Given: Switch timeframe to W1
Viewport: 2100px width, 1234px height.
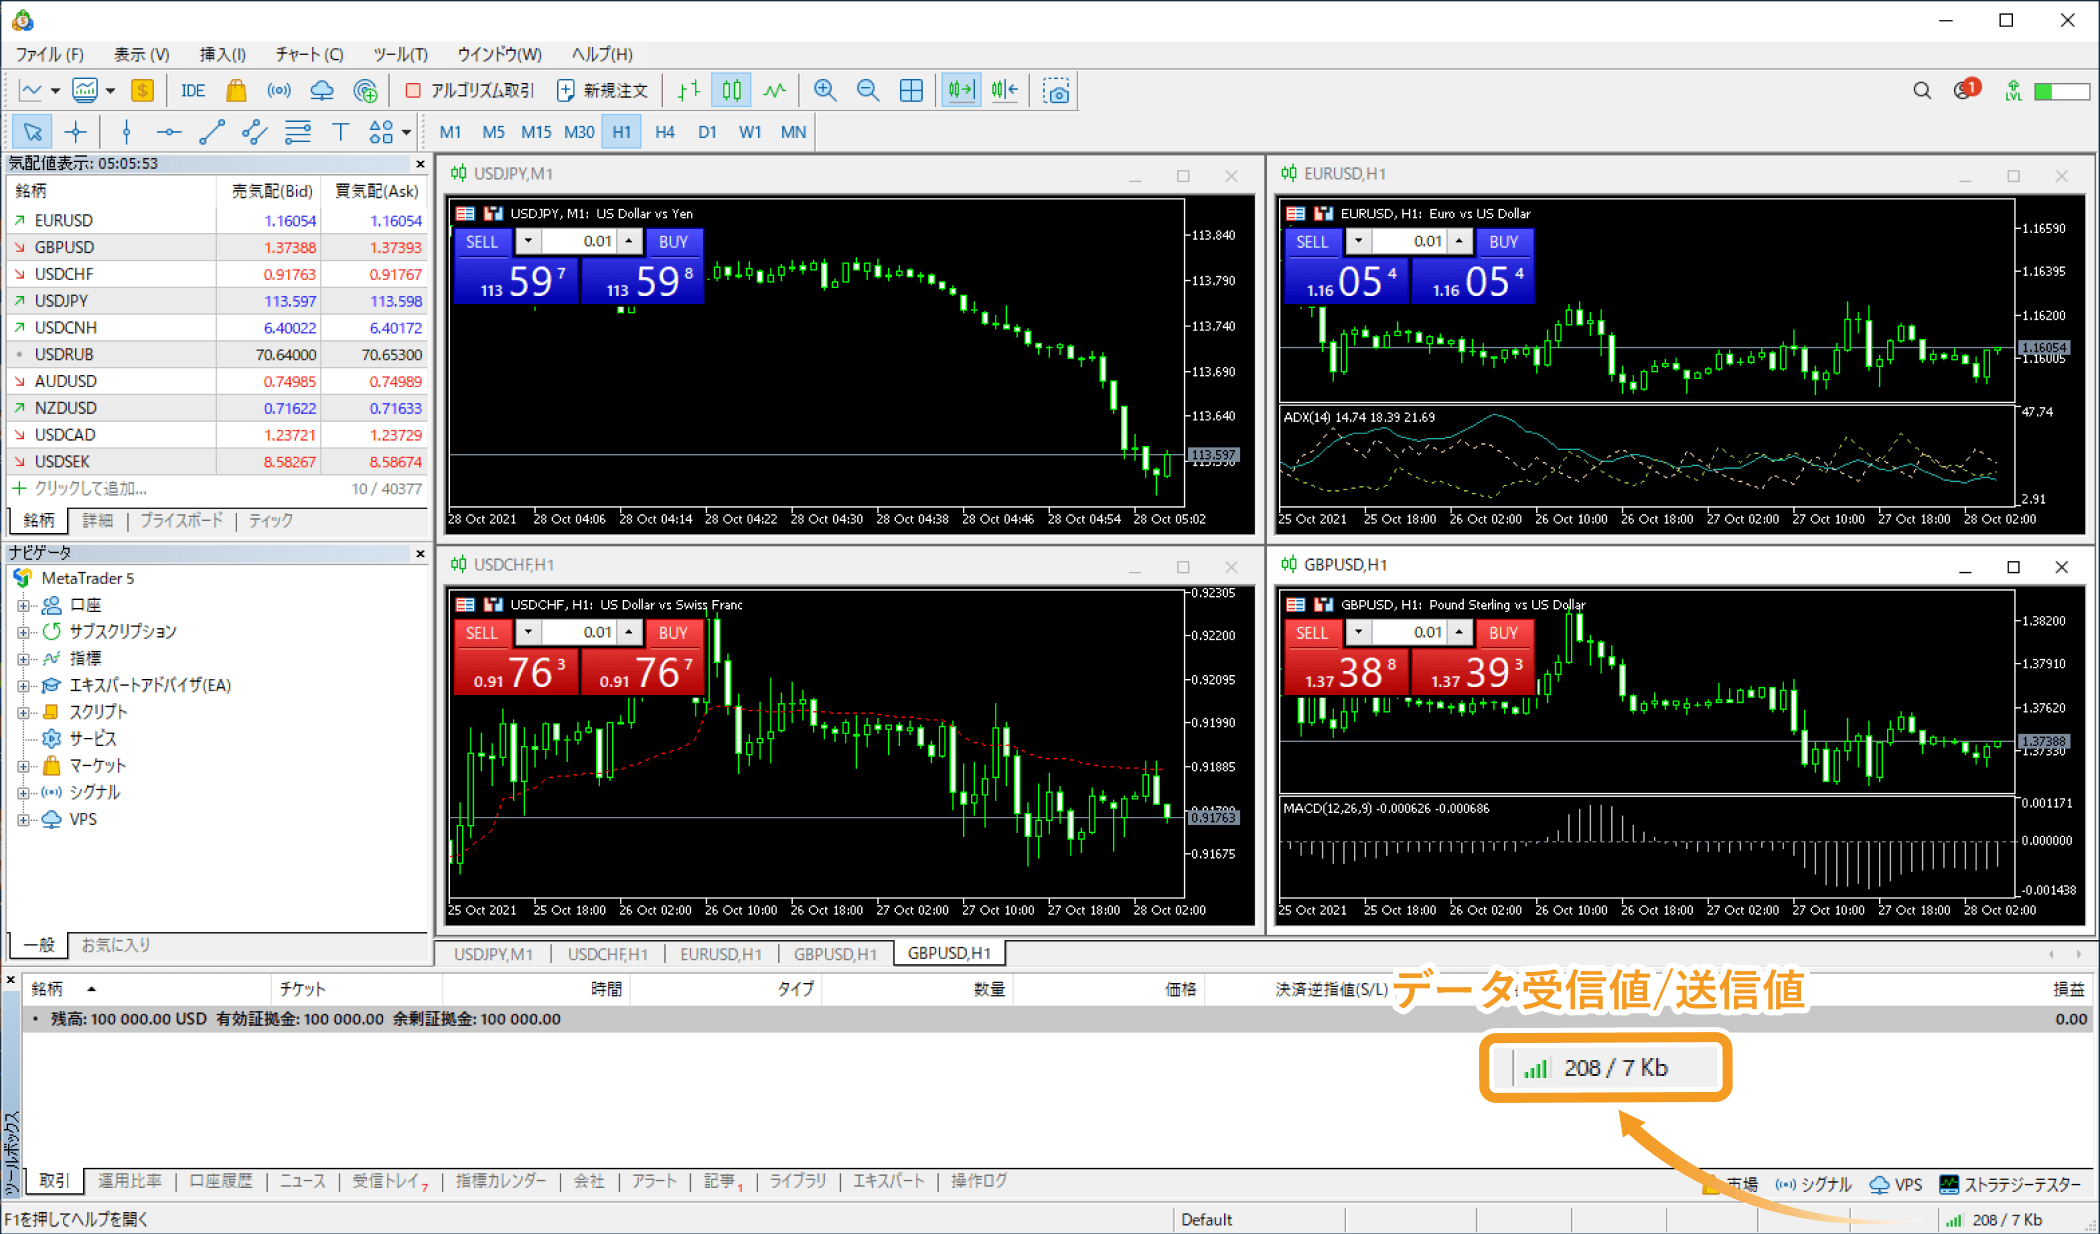Looking at the screenshot, I should [750, 132].
